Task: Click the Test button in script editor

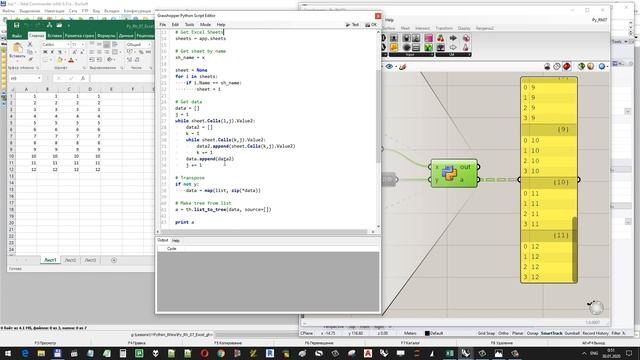Action: [x=352, y=24]
